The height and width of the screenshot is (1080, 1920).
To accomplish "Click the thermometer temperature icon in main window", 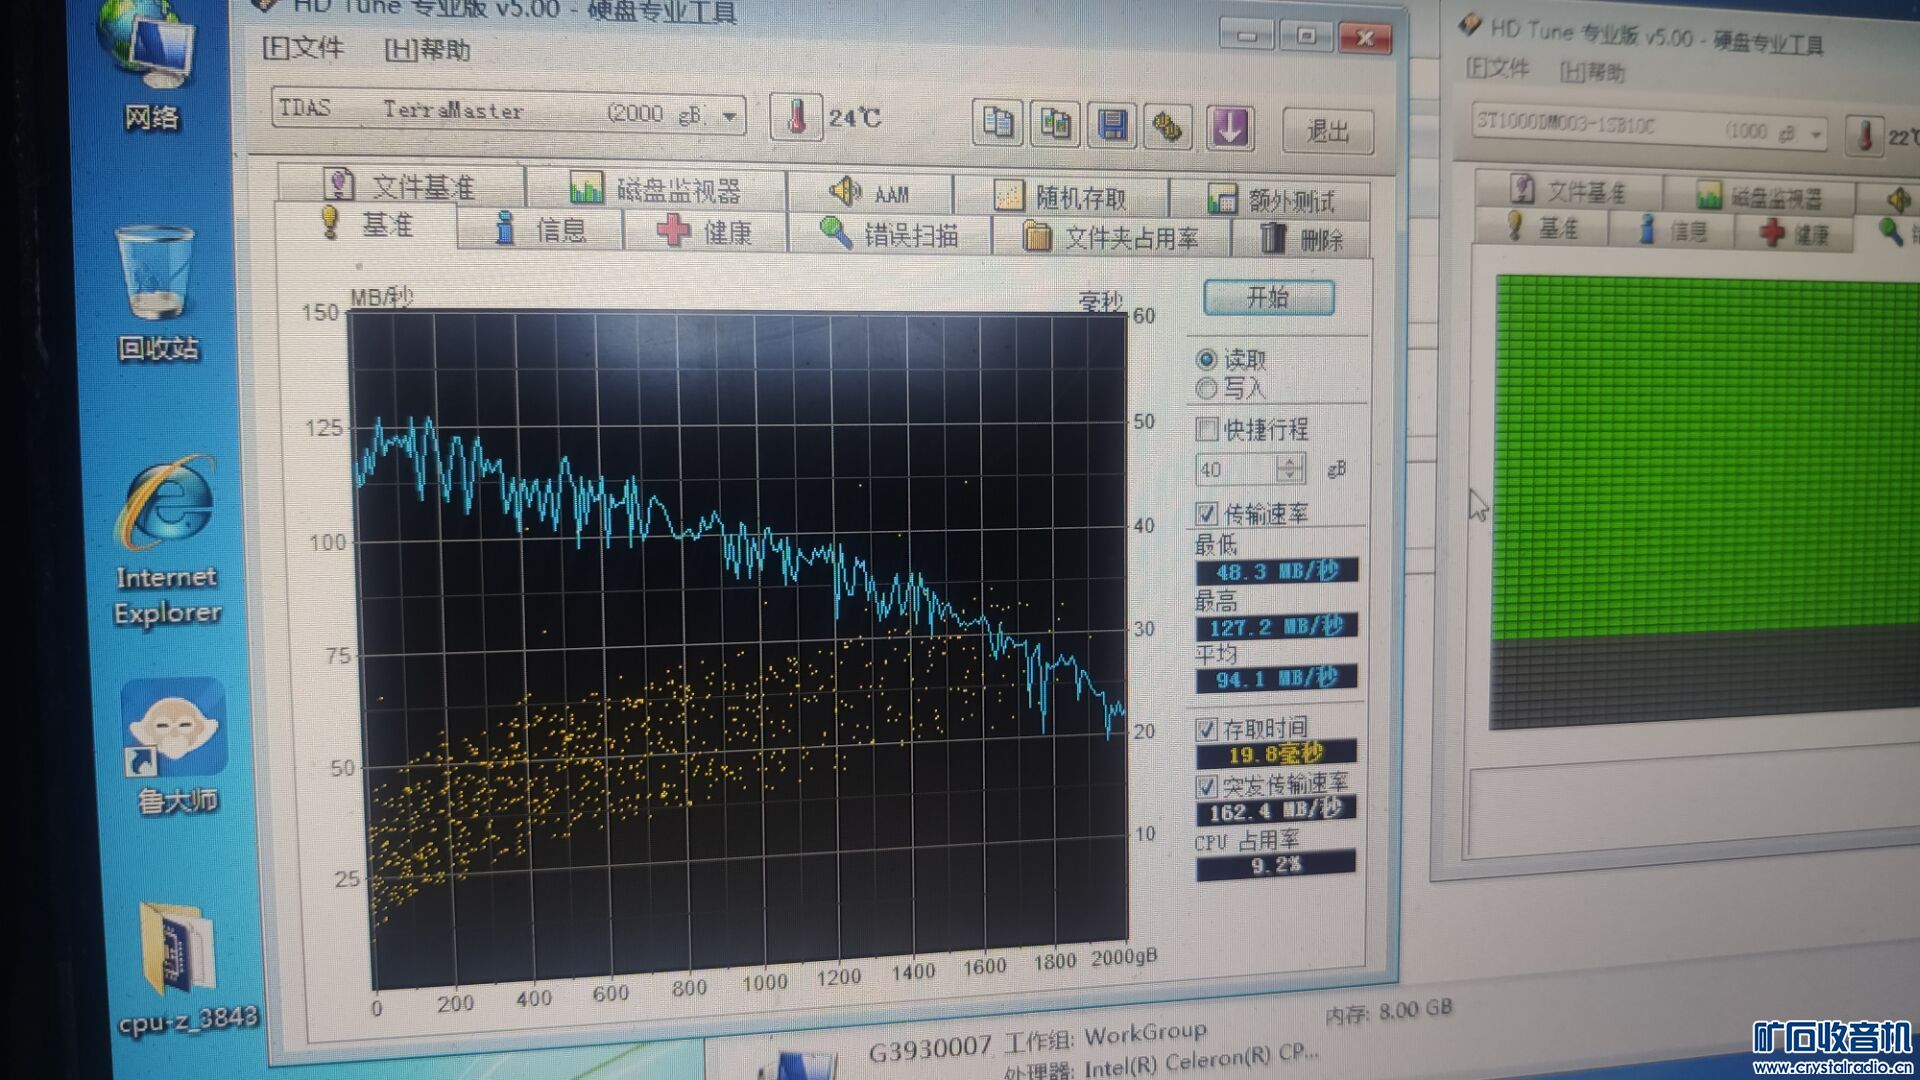I will tap(796, 118).
